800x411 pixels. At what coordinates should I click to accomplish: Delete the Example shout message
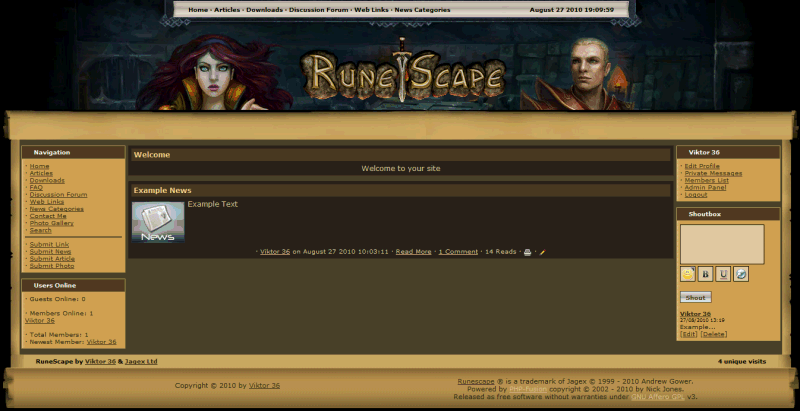coord(713,335)
